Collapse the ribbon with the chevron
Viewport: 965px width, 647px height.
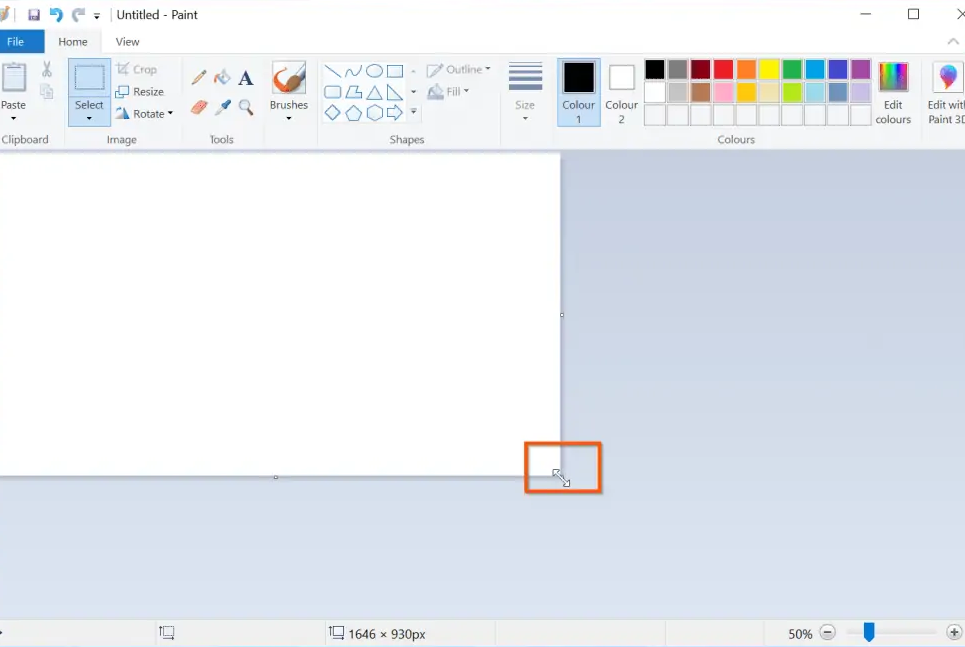pyautogui.click(x=953, y=41)
